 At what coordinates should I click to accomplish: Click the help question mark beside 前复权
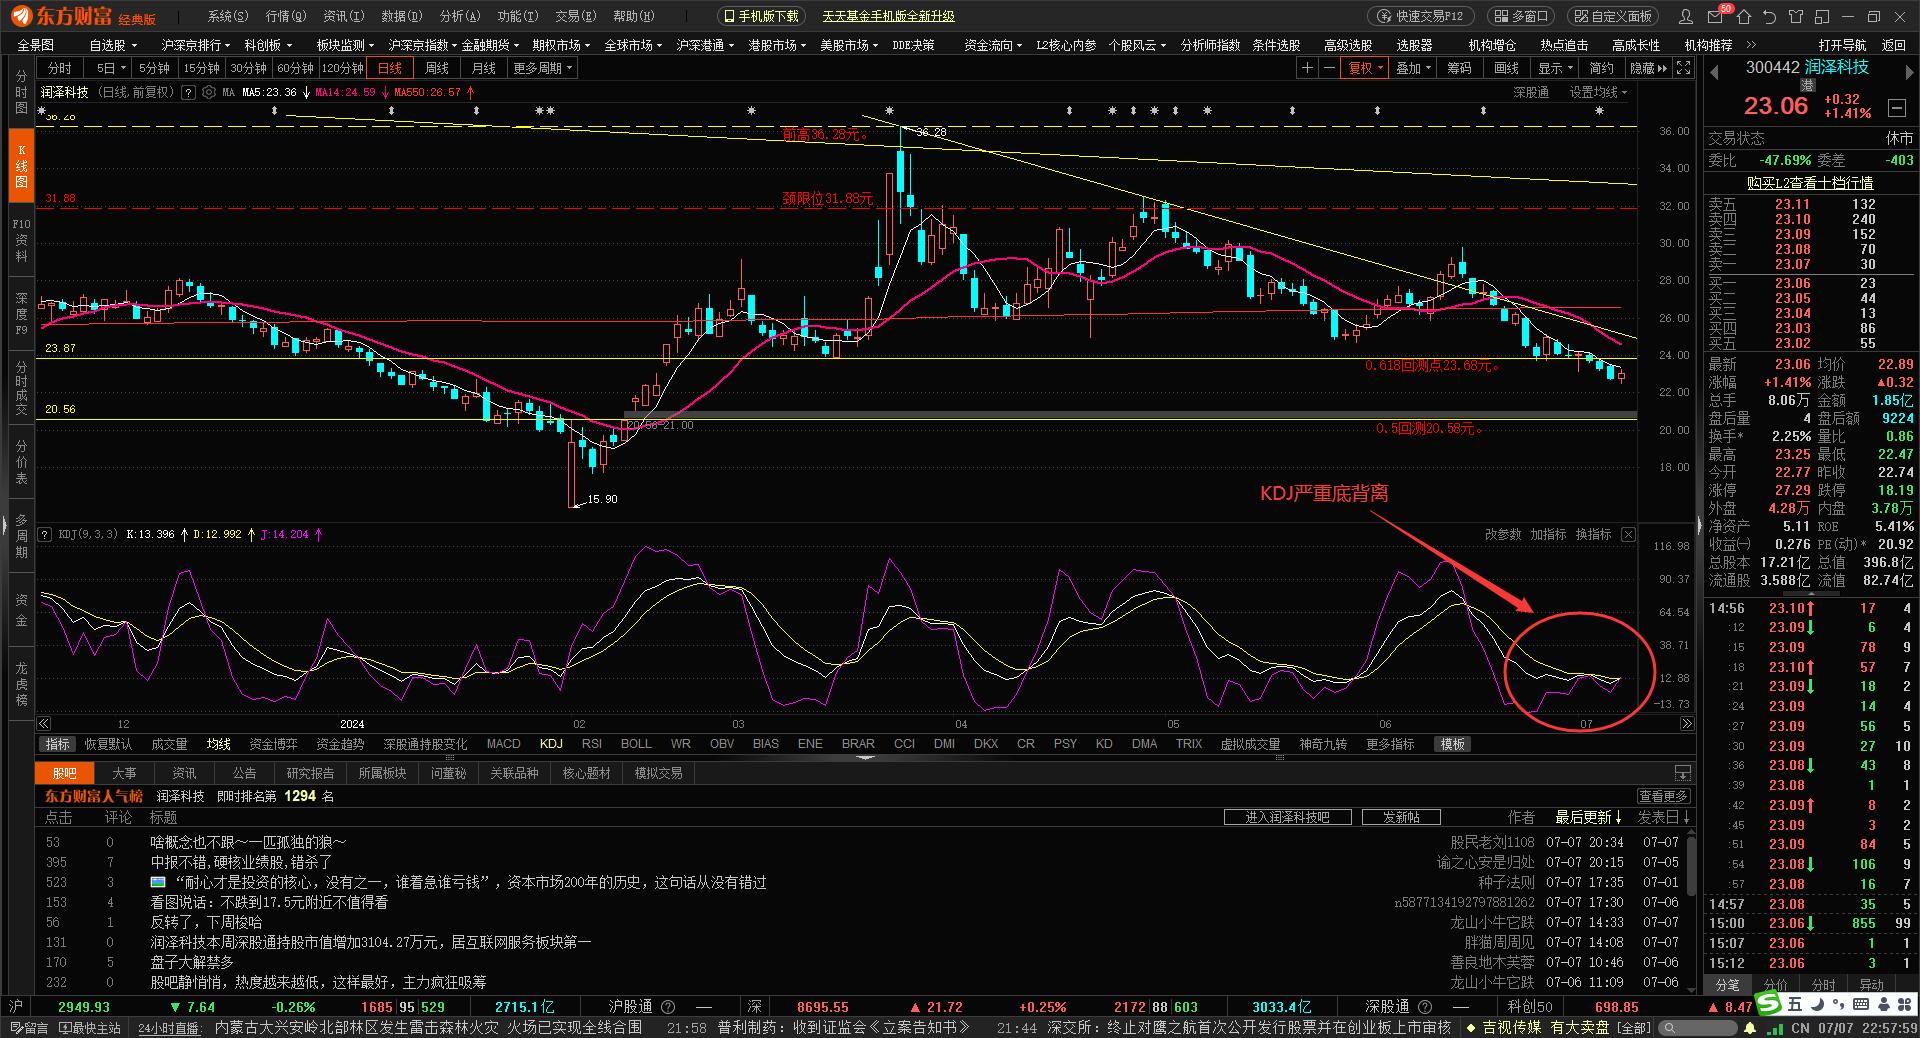pos(186,92)
